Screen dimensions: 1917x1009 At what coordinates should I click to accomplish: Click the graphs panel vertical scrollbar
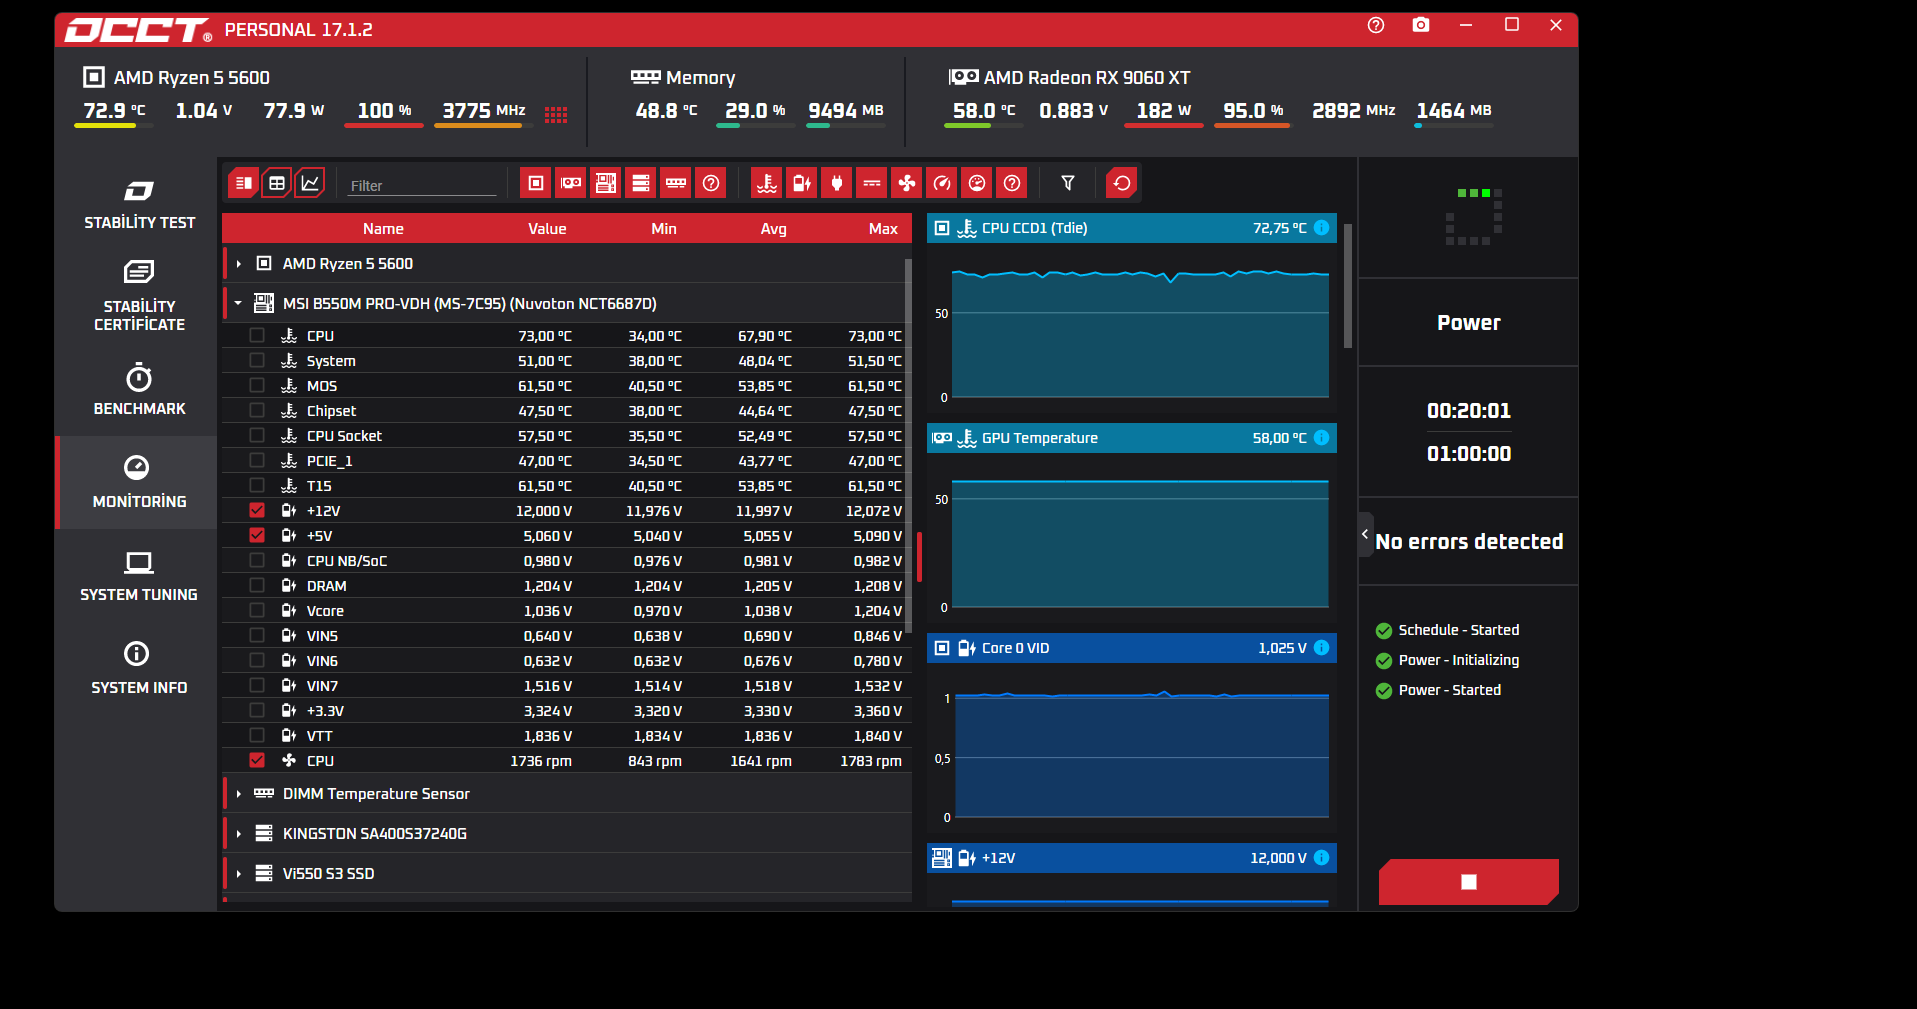tap(1348, 285)
